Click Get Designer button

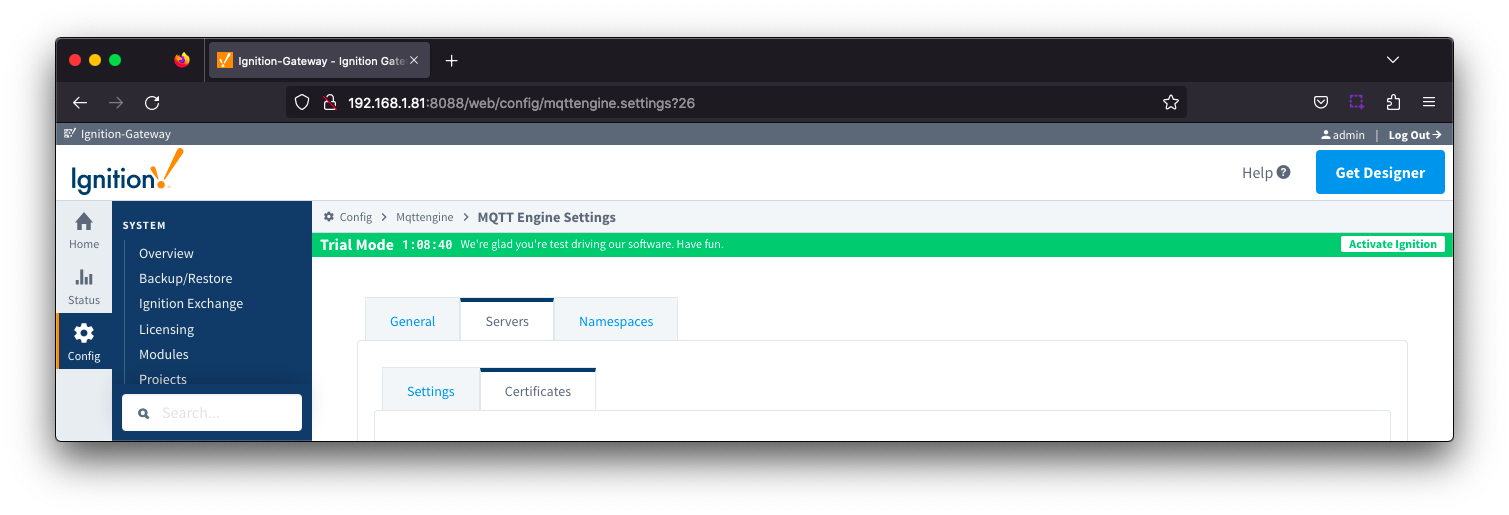coord(1380,172)
